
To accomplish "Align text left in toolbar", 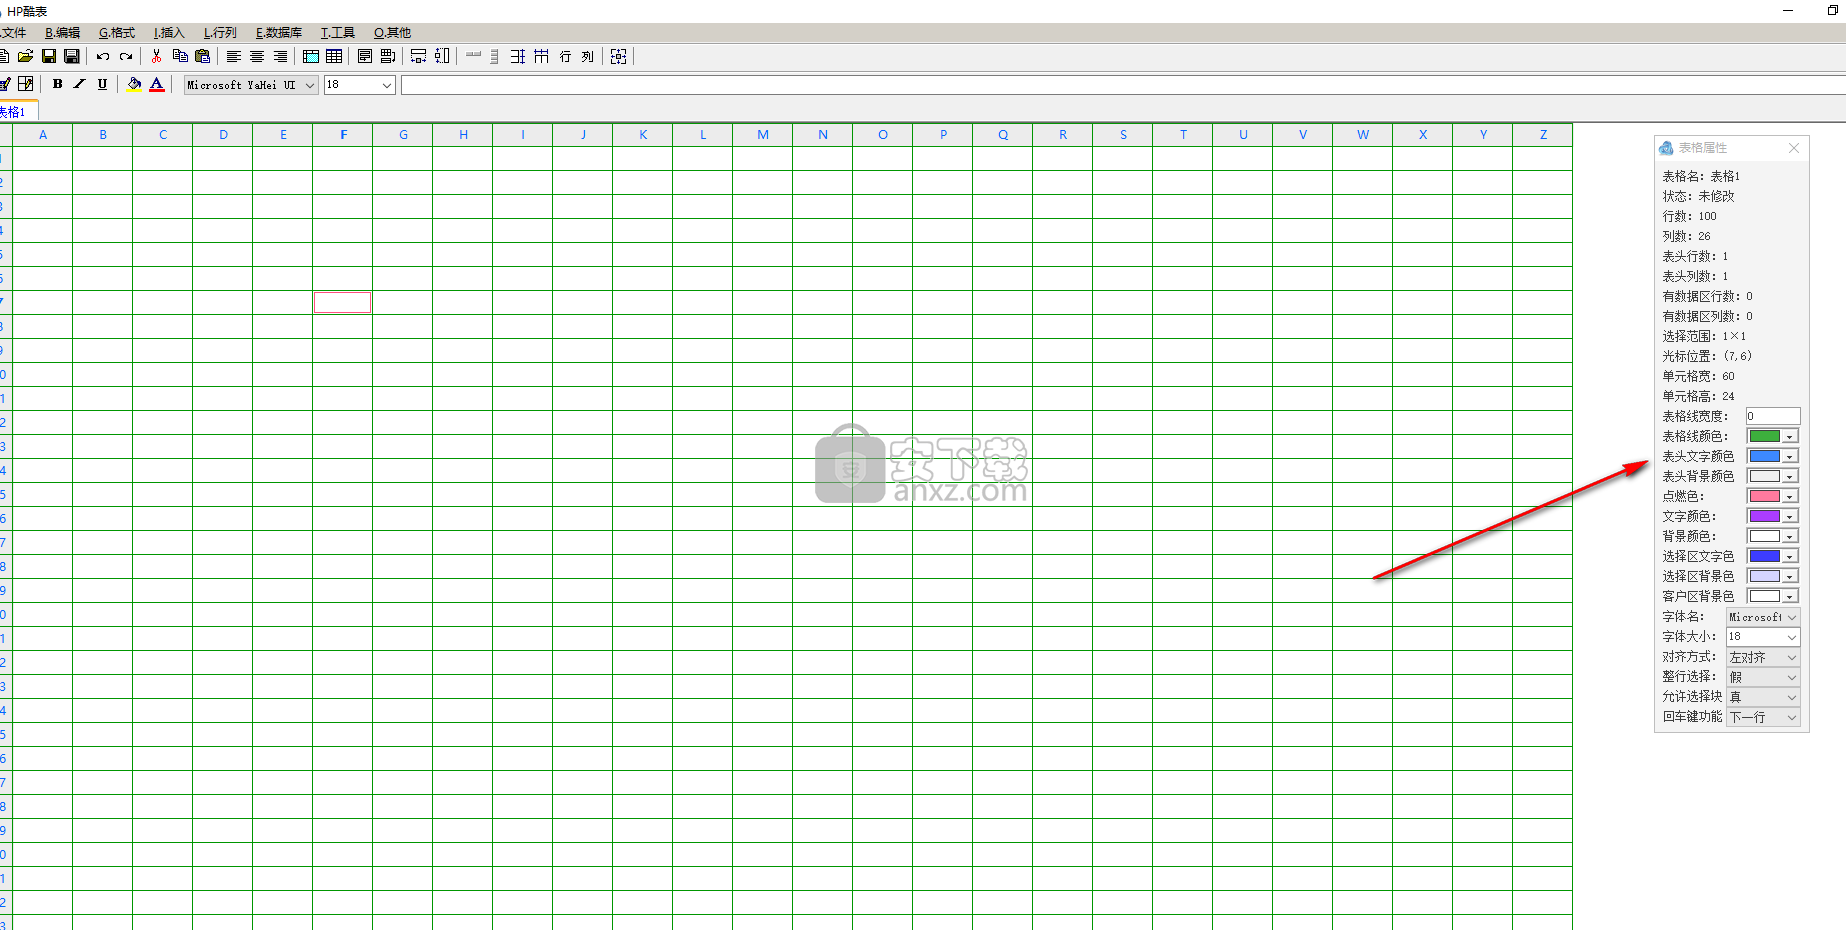I will tap(234, 56).
